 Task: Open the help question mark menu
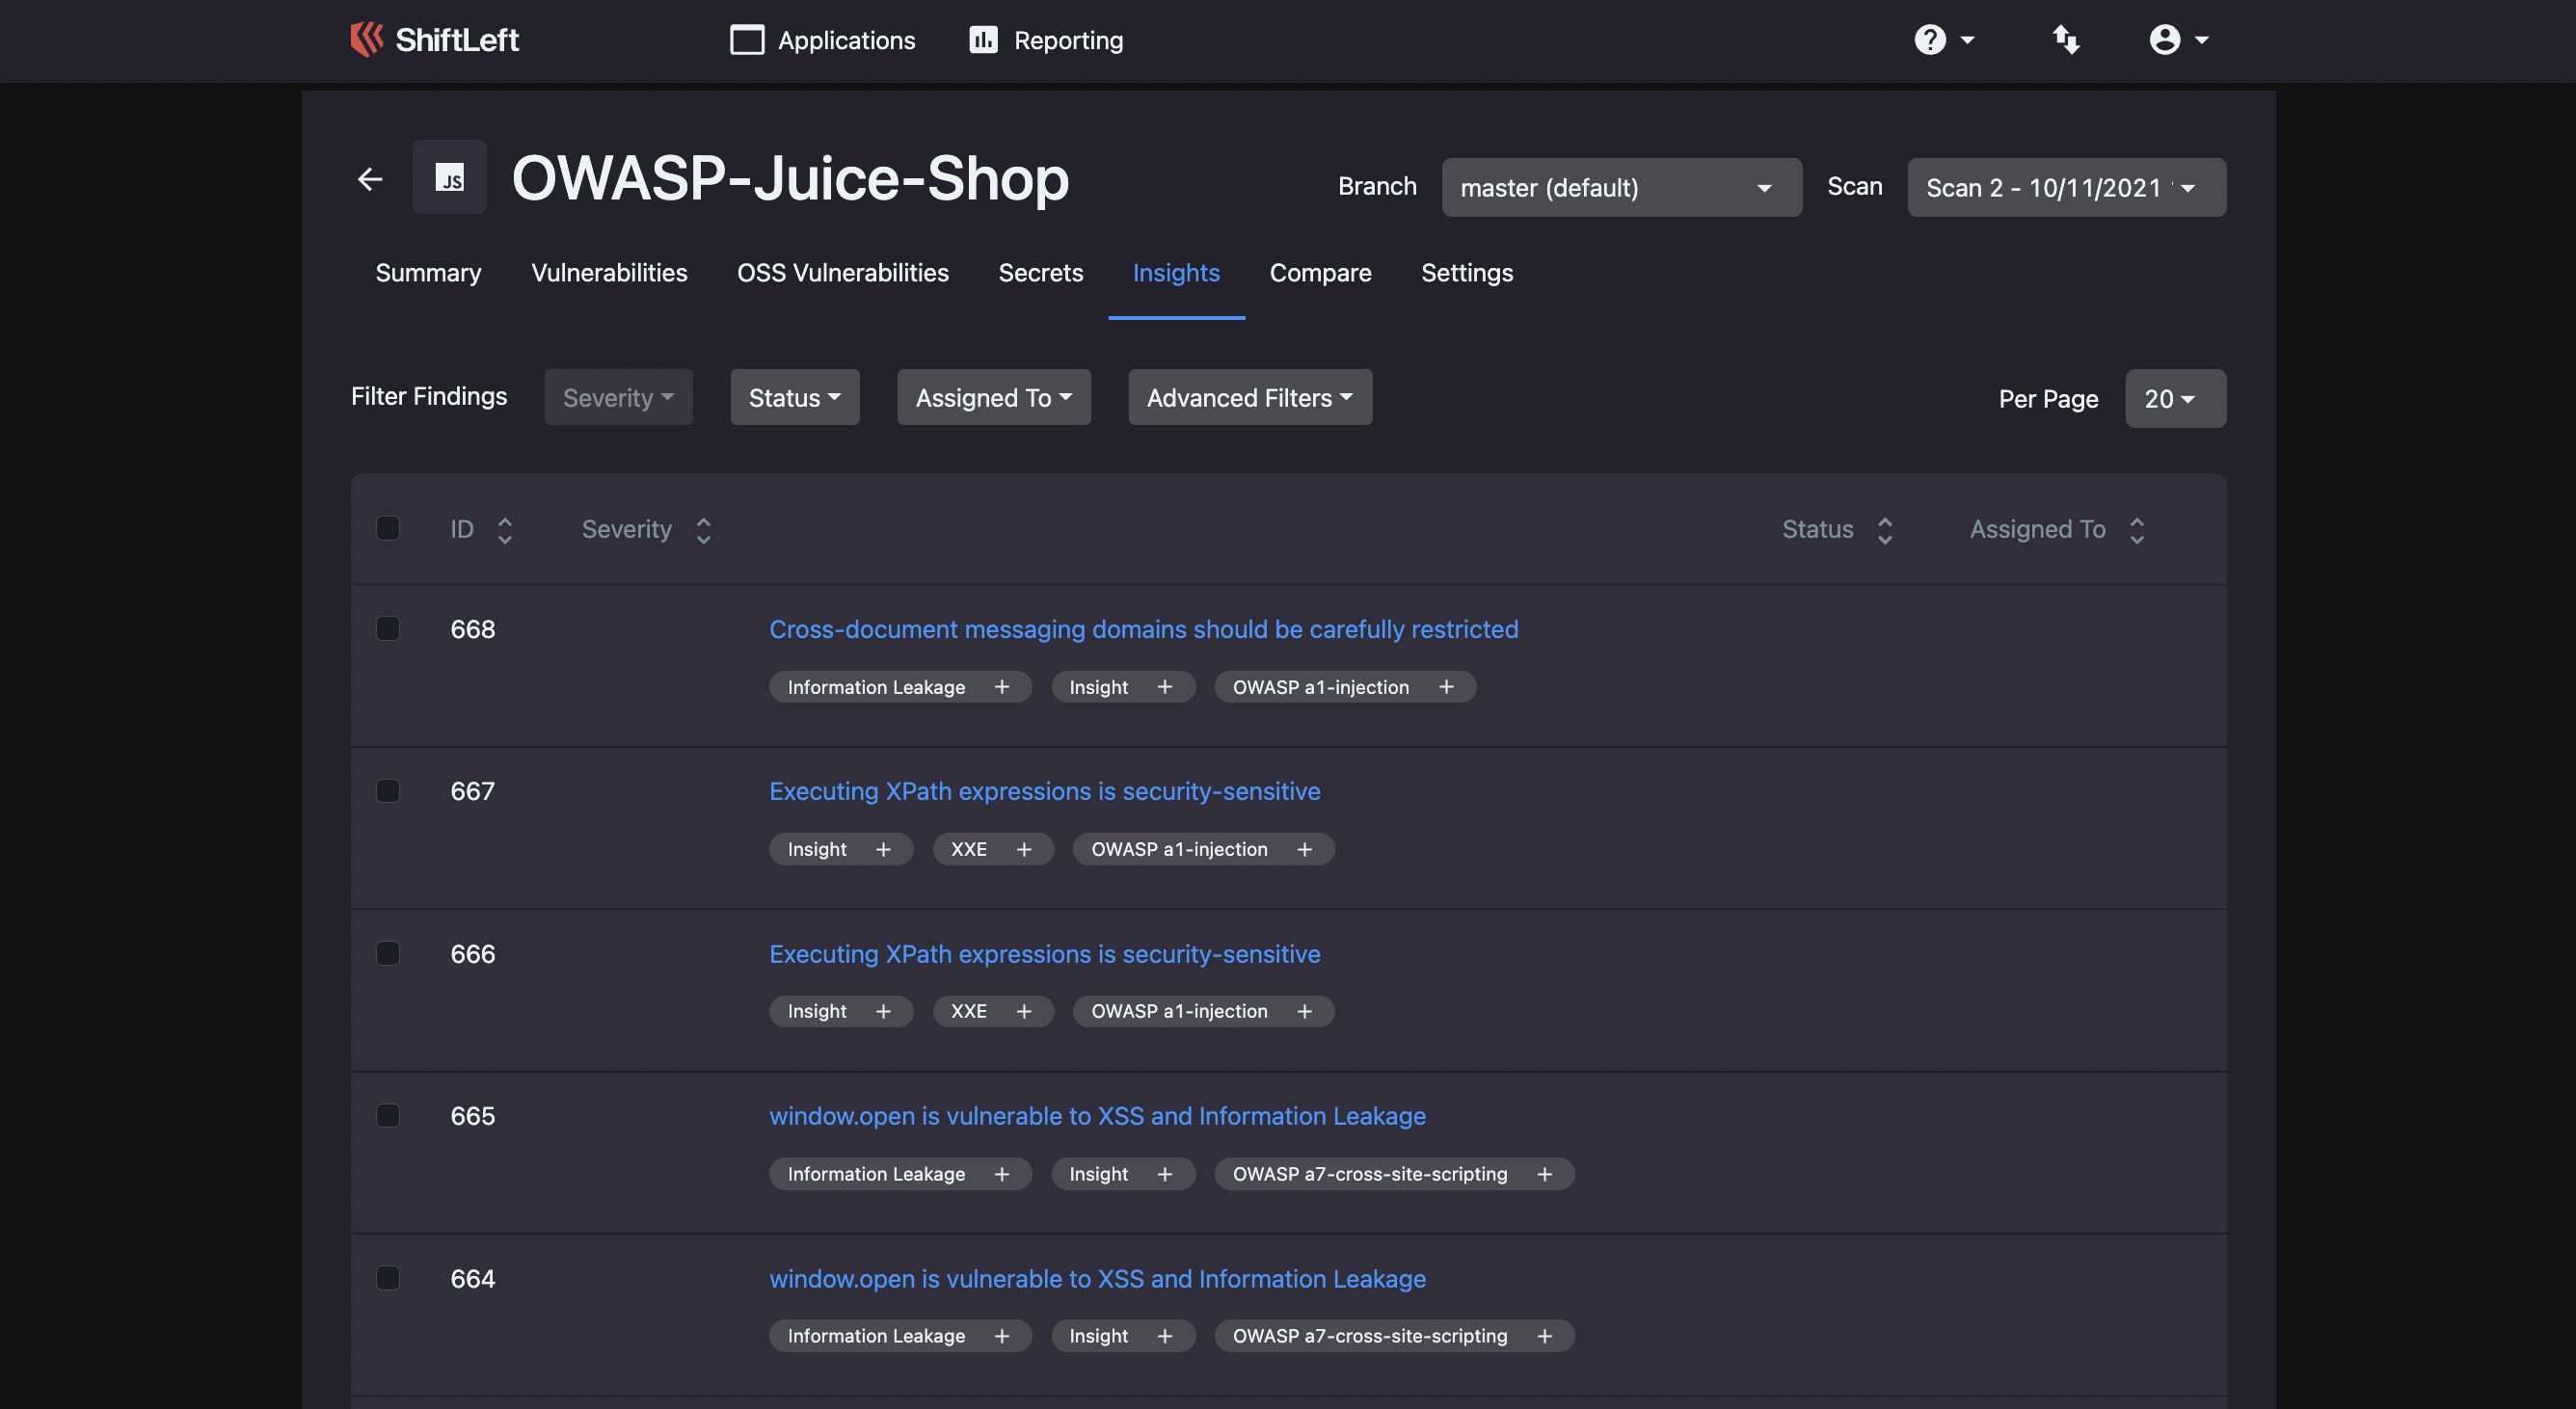(1943, 40)
